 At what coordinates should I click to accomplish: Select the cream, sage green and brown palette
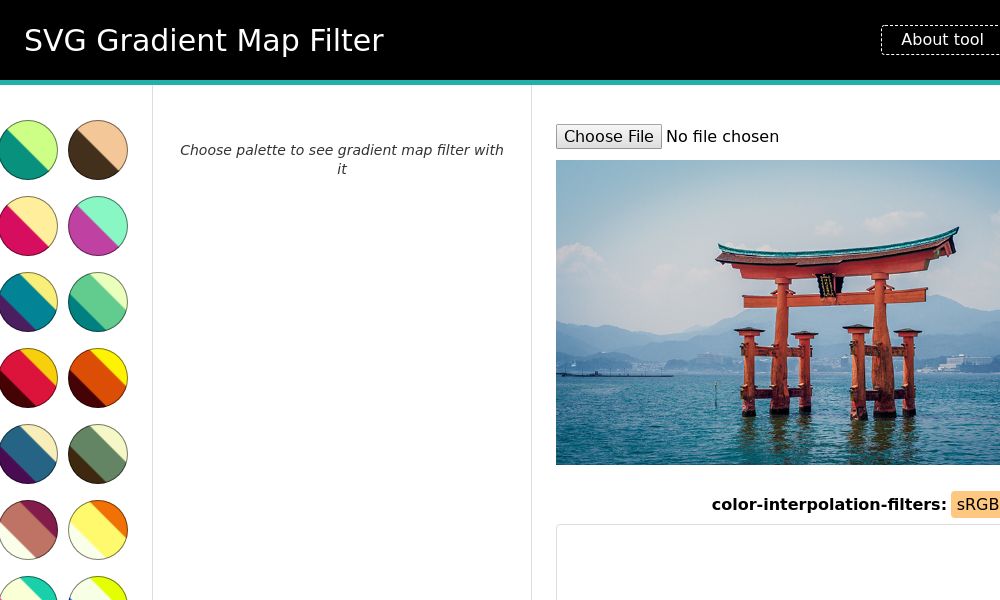(x=98, y=453)
